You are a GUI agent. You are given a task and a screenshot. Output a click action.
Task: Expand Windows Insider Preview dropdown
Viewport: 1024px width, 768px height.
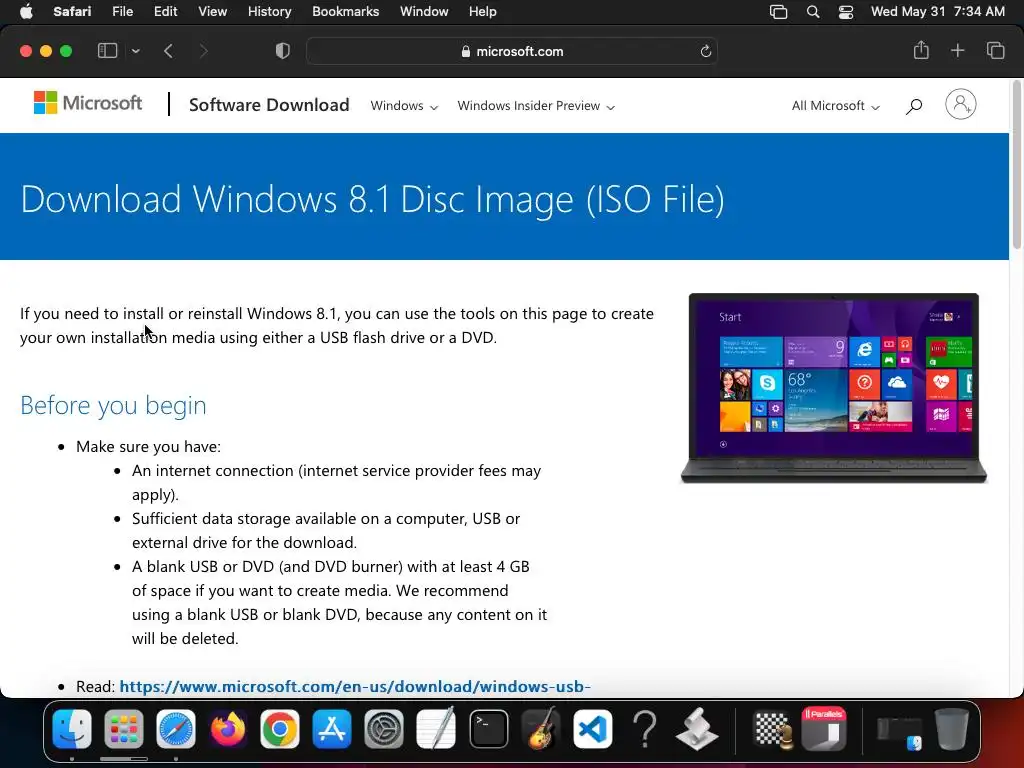pos(536,106)
